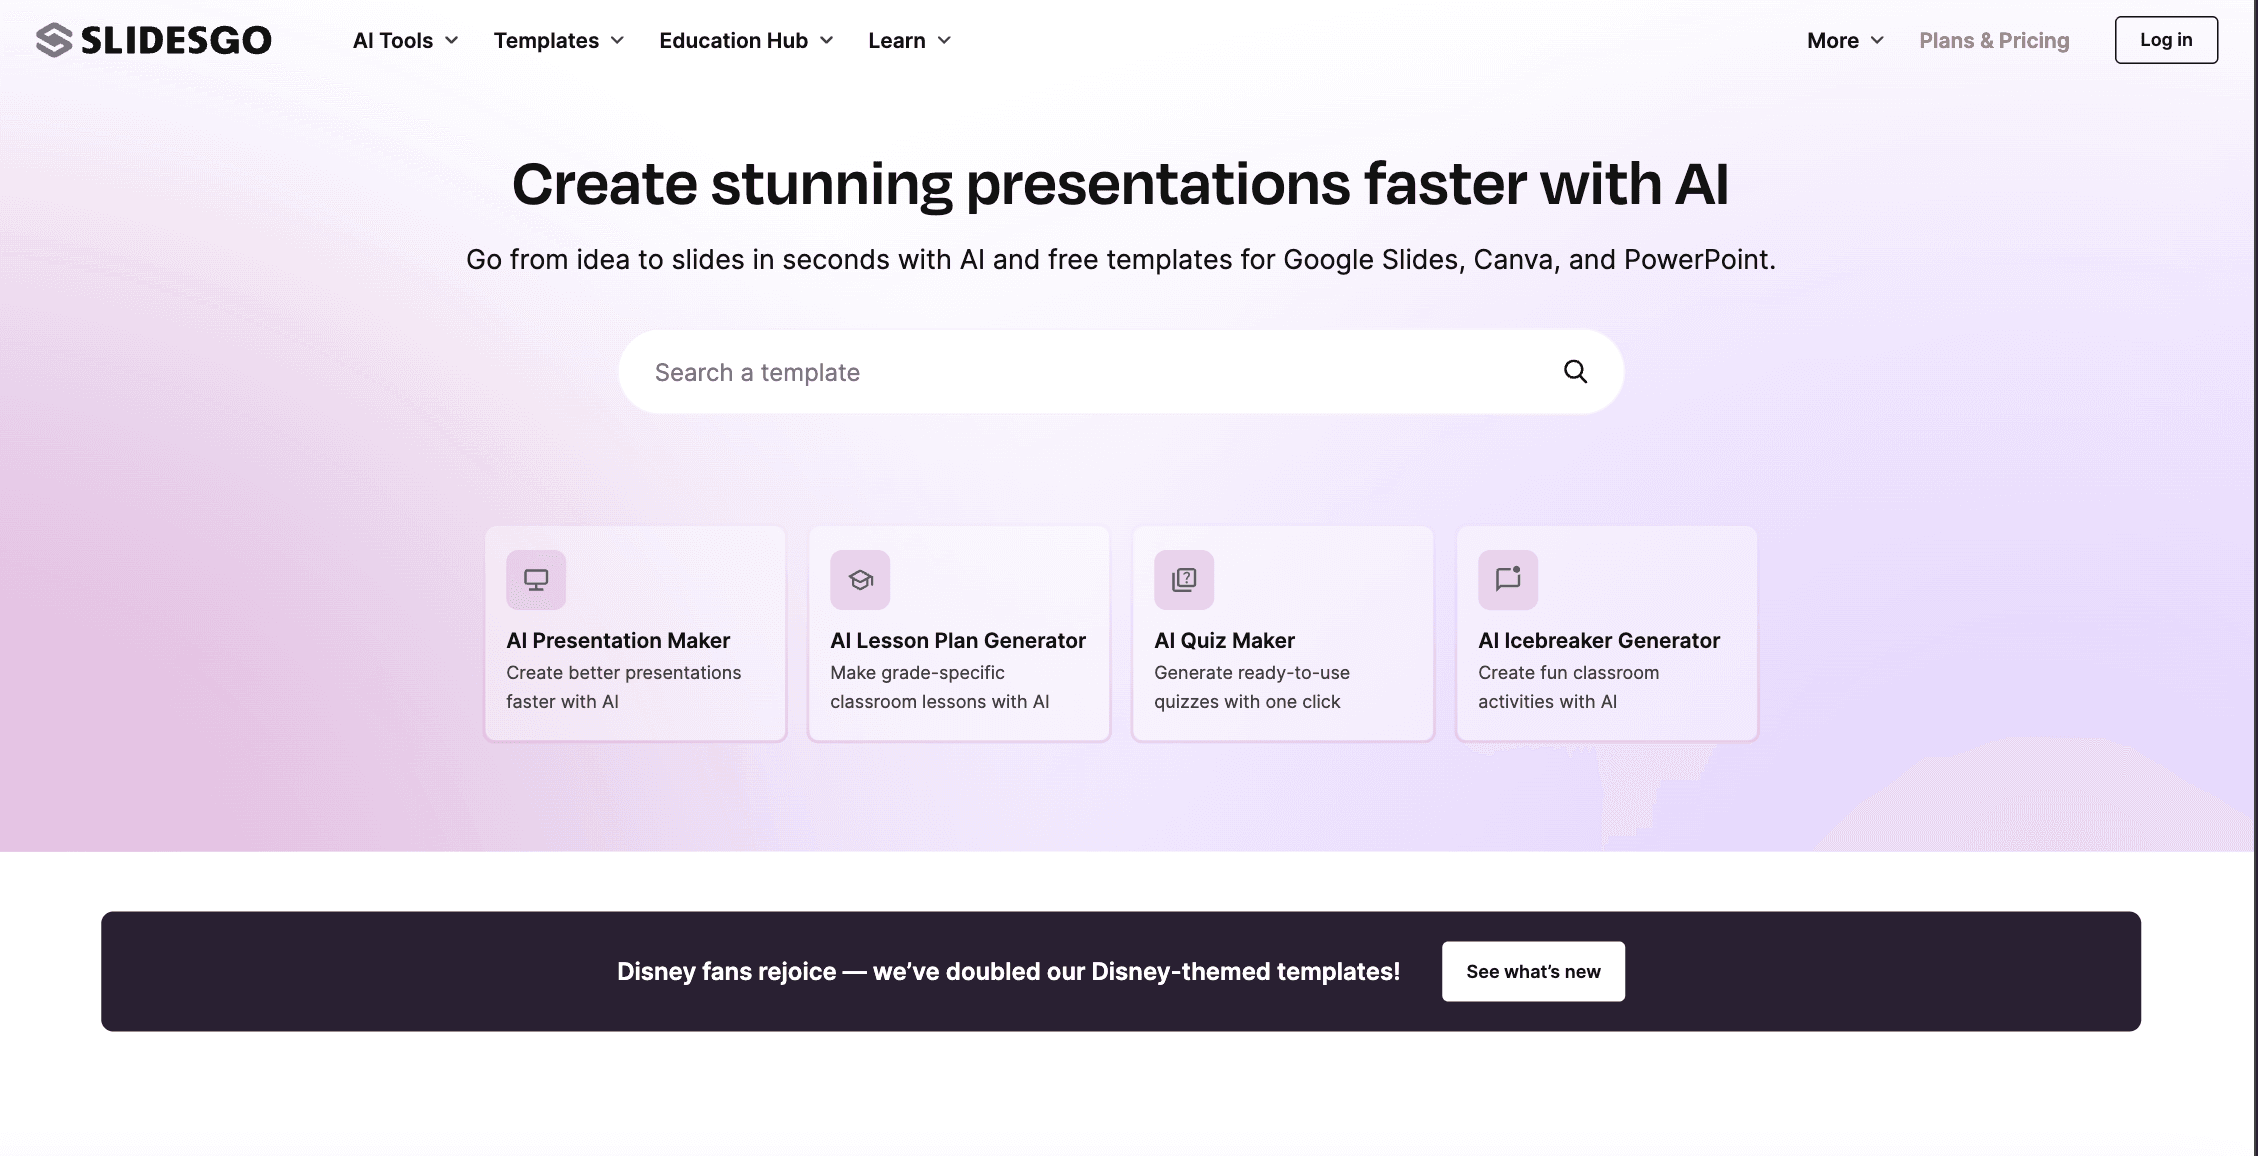Click the magnifying glass search icon
This screenshot has width=2258, height=1156.
[x=1575, y=372]
